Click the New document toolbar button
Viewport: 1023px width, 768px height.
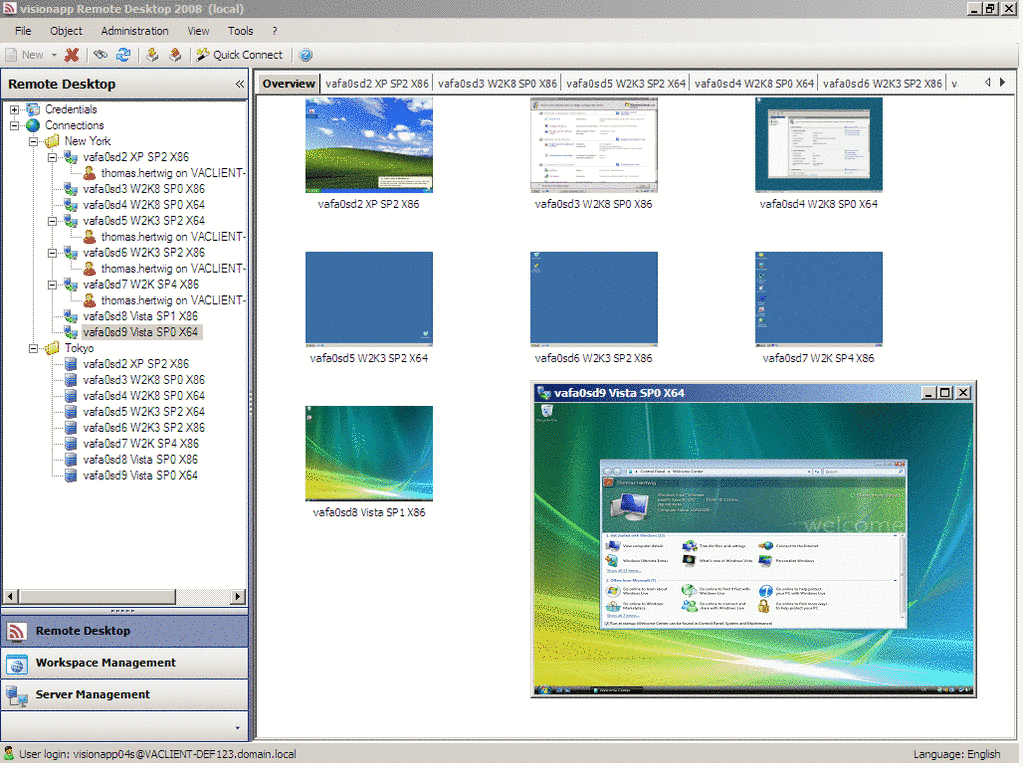(24, 55)
